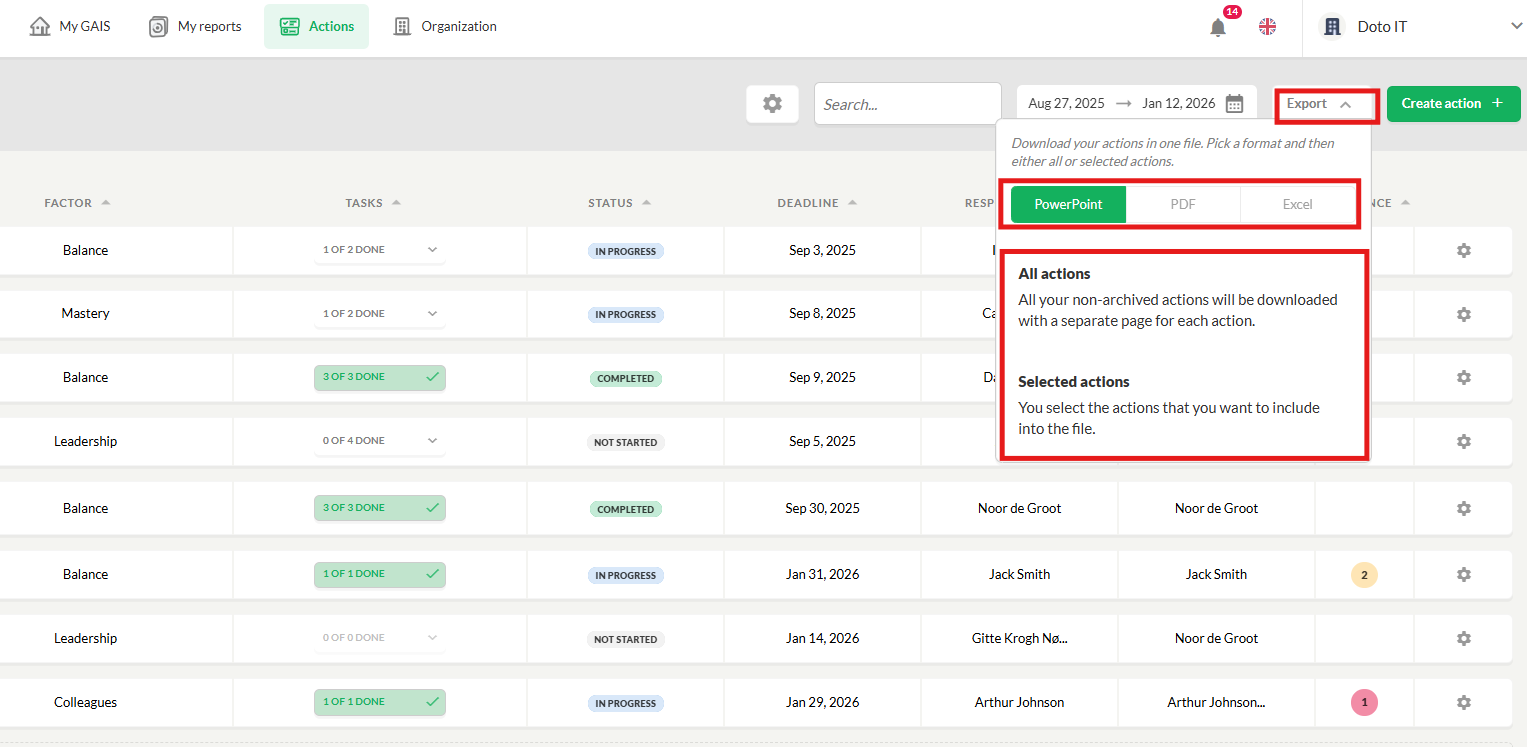Open the notifications bell with 14 badge
This screenshot has height=747, width=1527.
tap(1218, 27)
